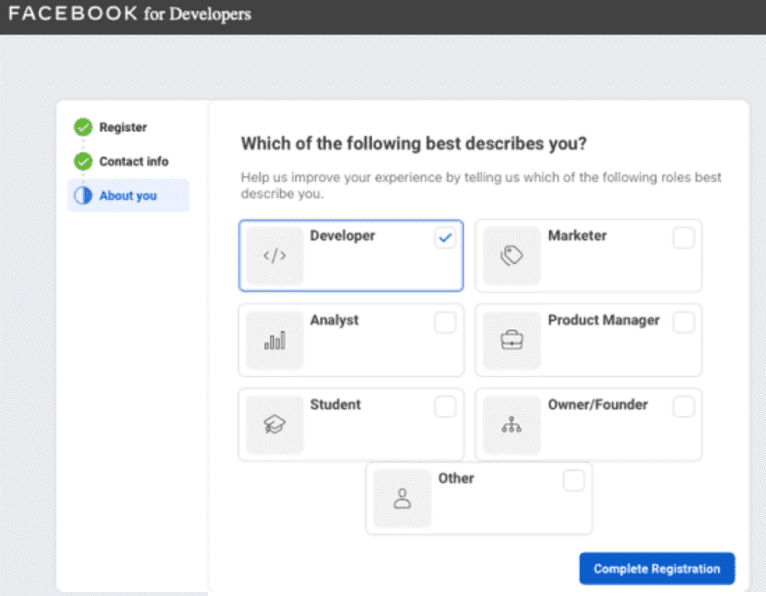Screen dimensions: 766x596
Task: Click the Developer role label
Action: pos(342,235)
